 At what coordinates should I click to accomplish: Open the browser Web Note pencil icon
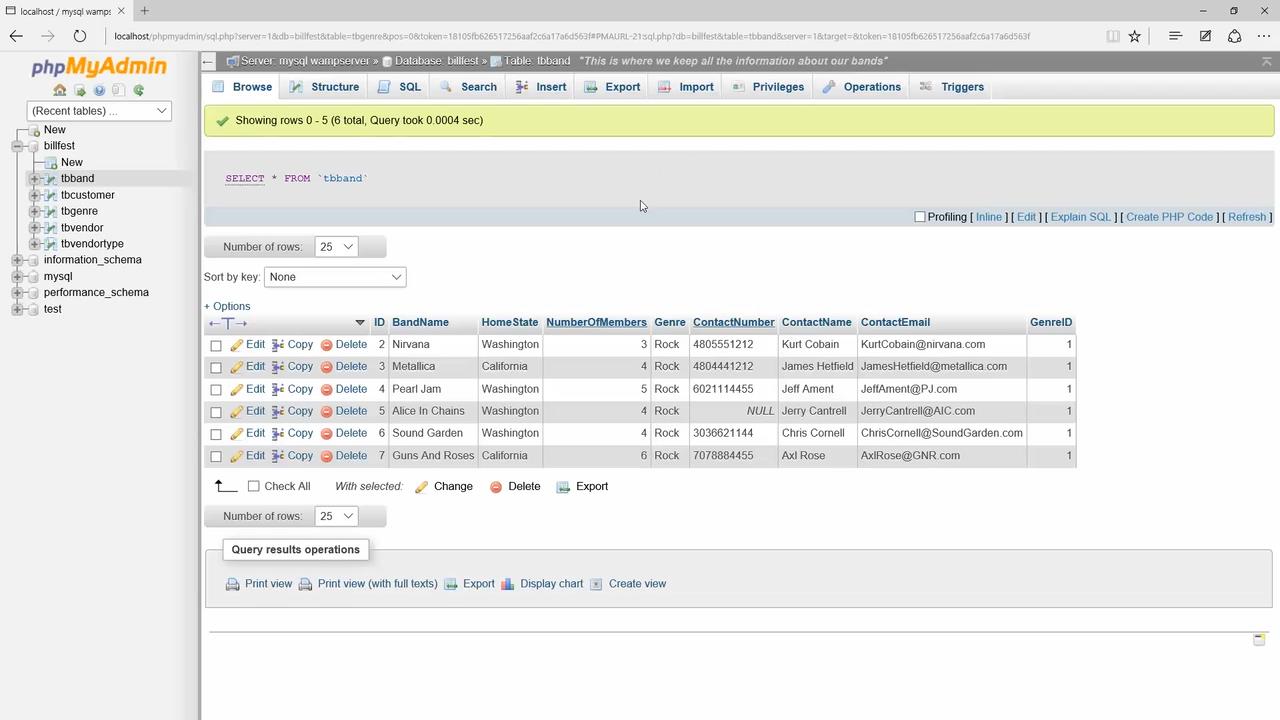click(1206, 36)
